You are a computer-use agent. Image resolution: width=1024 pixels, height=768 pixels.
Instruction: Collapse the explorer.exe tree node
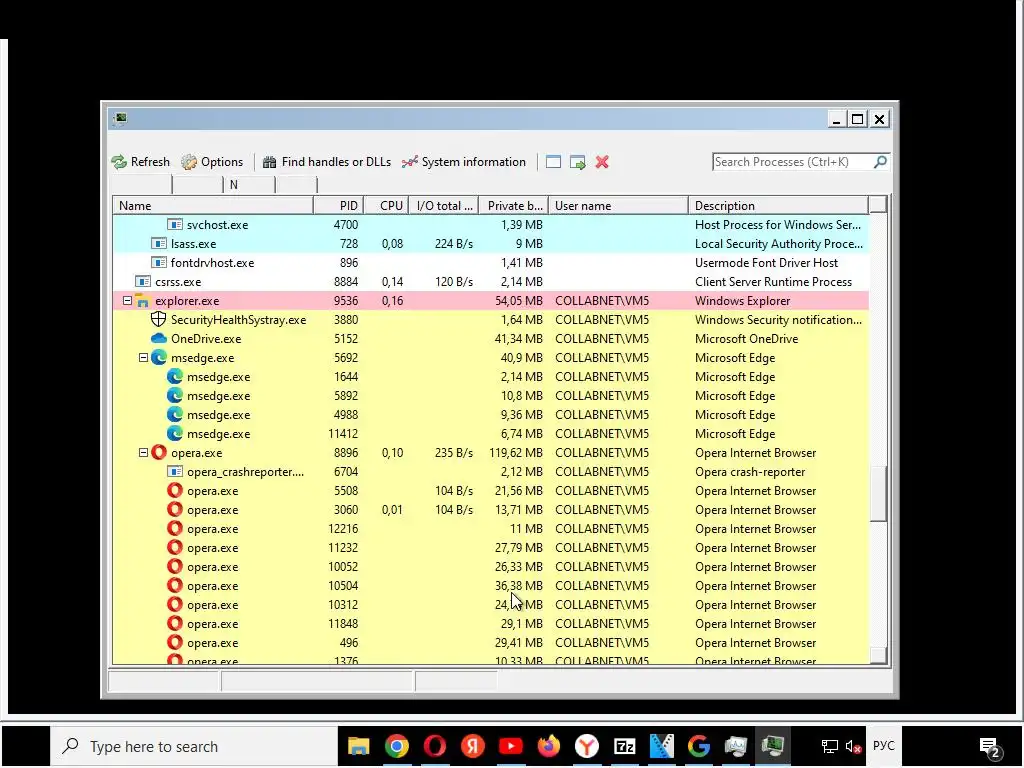tap(127, 300)
